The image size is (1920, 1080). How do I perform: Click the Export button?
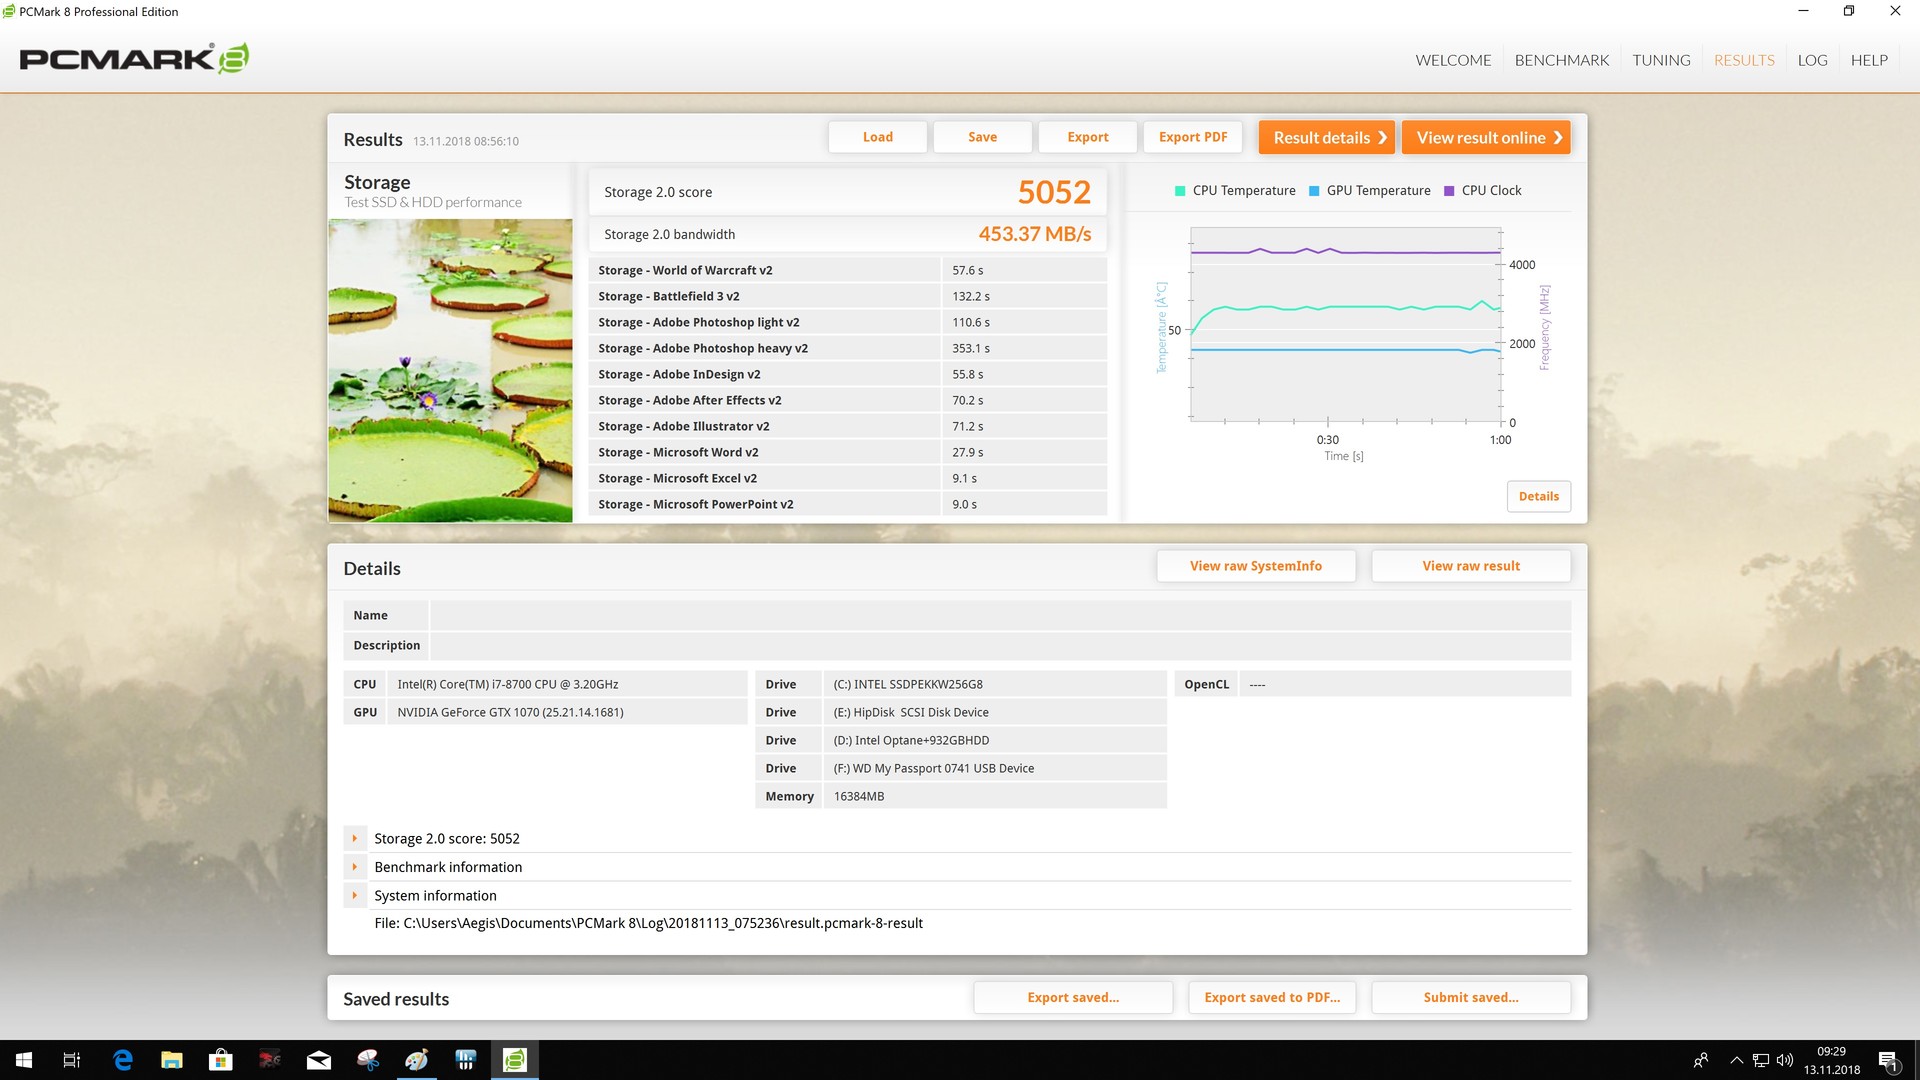tap(1088, 137)
